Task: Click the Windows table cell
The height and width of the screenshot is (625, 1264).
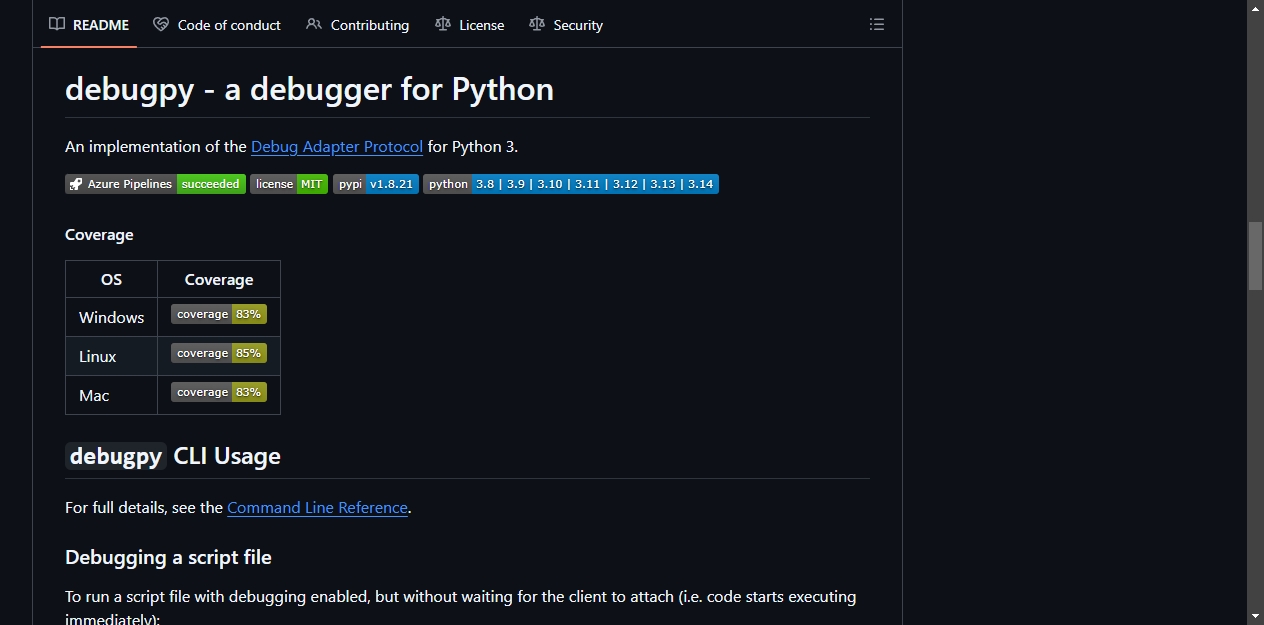Action: (x=112, y=317)
